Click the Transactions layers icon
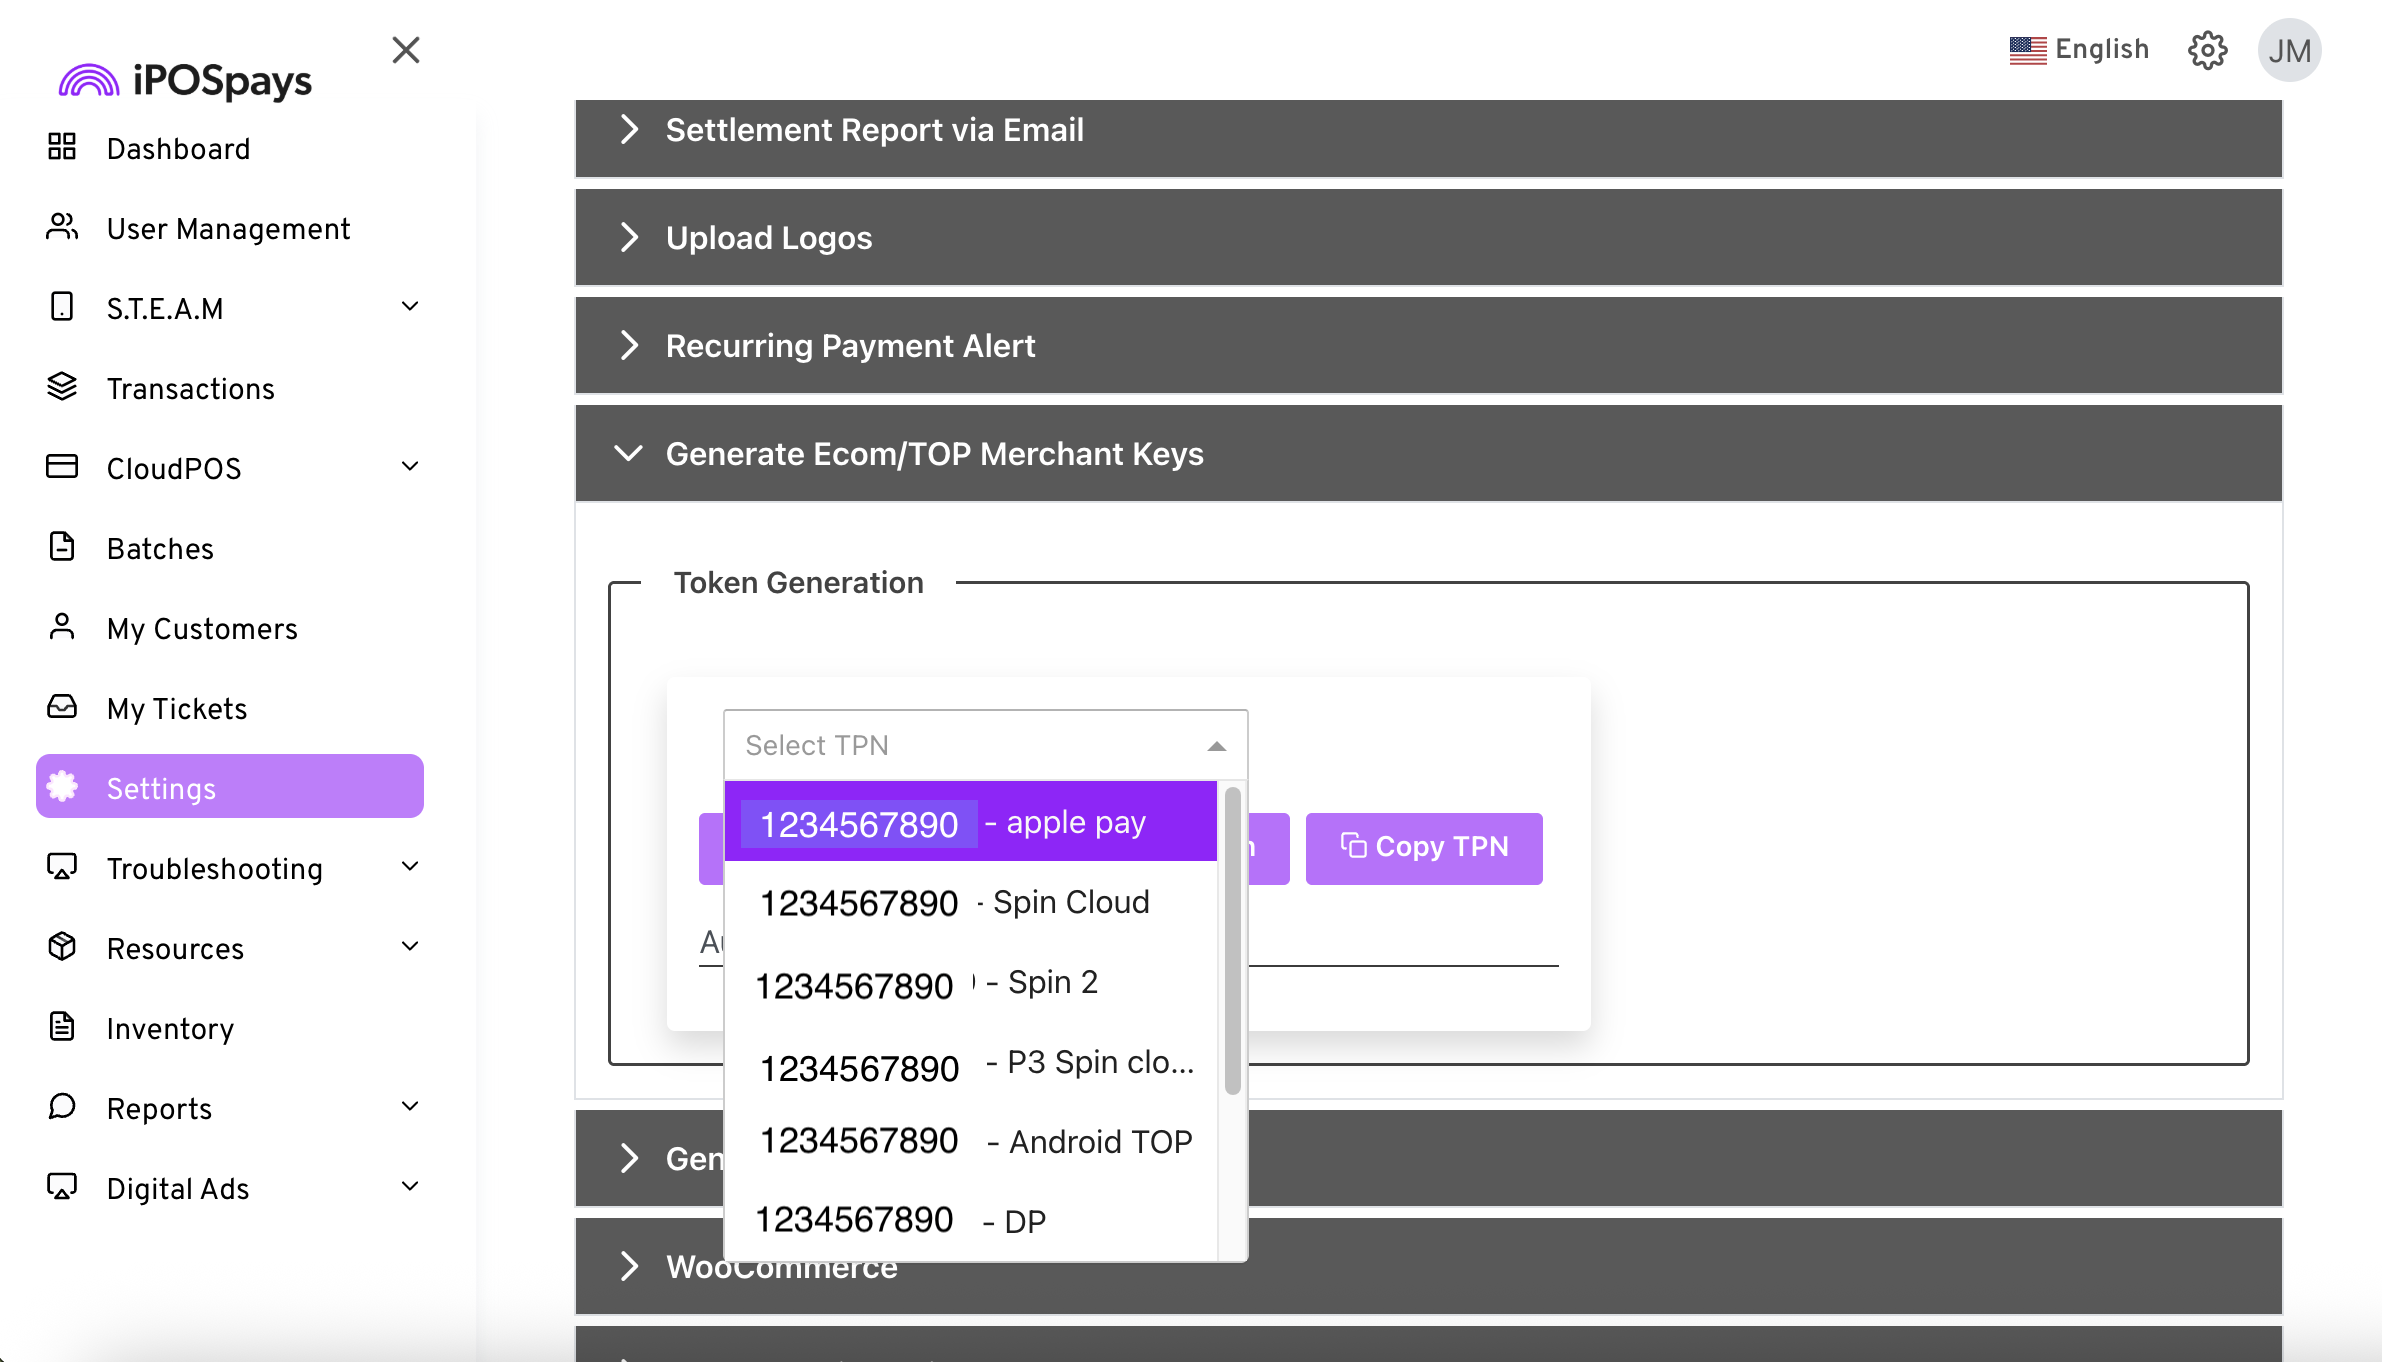This screenshot has height=1362, width=2382. (x=62, y=387)
